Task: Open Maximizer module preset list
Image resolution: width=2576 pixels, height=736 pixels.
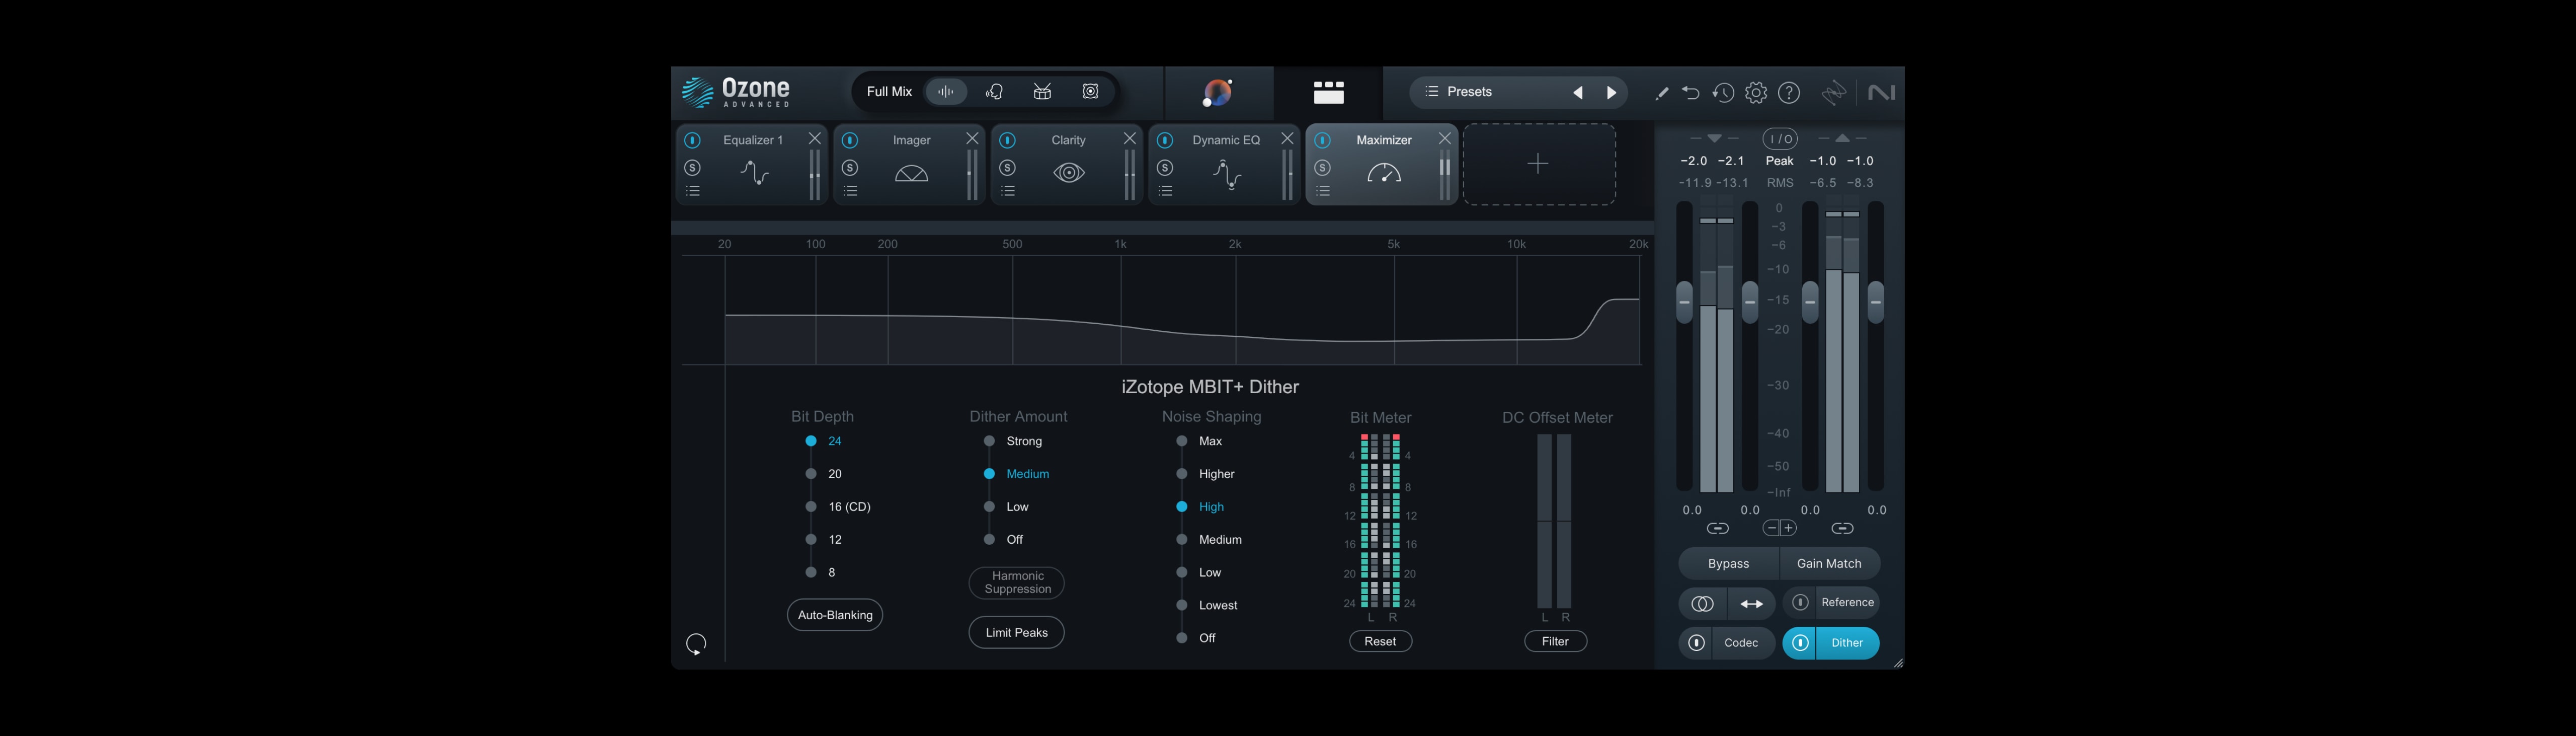Action: pos(1323,191)
